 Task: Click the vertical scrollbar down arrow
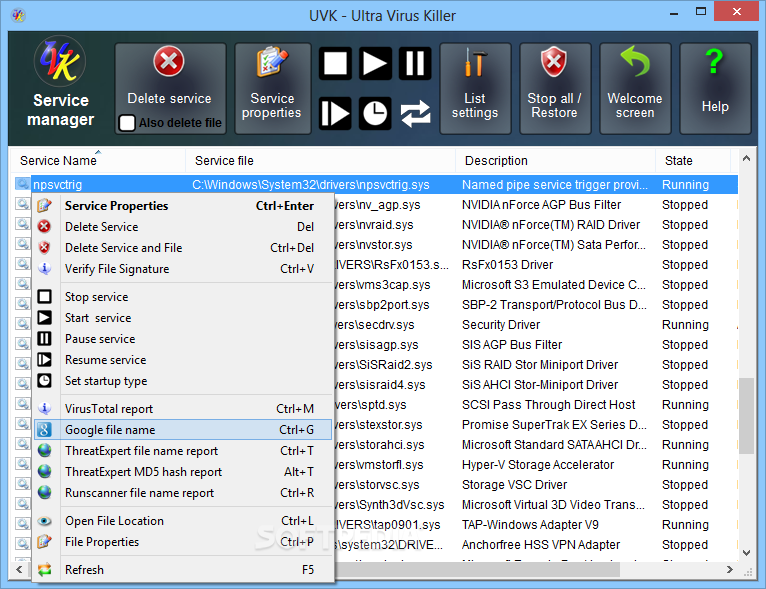[746, 553]
